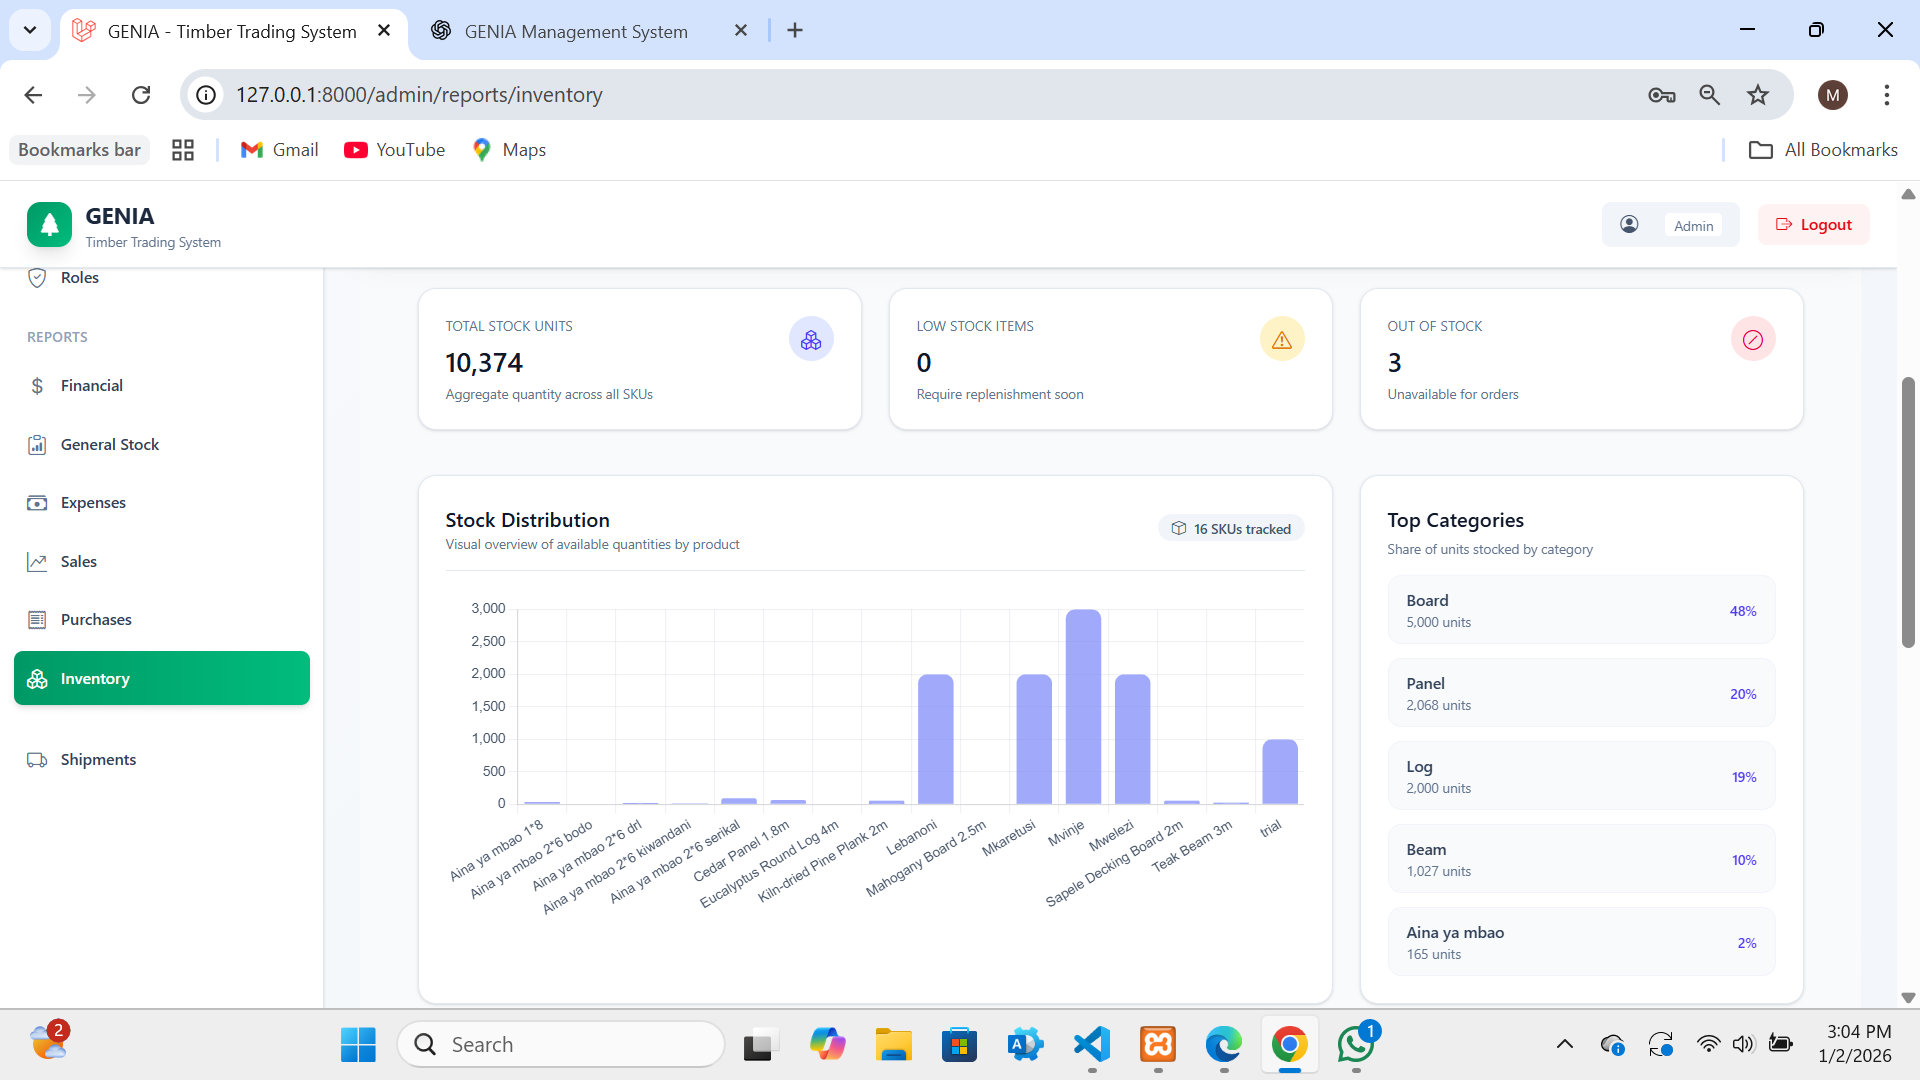
Task: Select the Inventory sidebar icon
Action: click(x=37, y=678)
